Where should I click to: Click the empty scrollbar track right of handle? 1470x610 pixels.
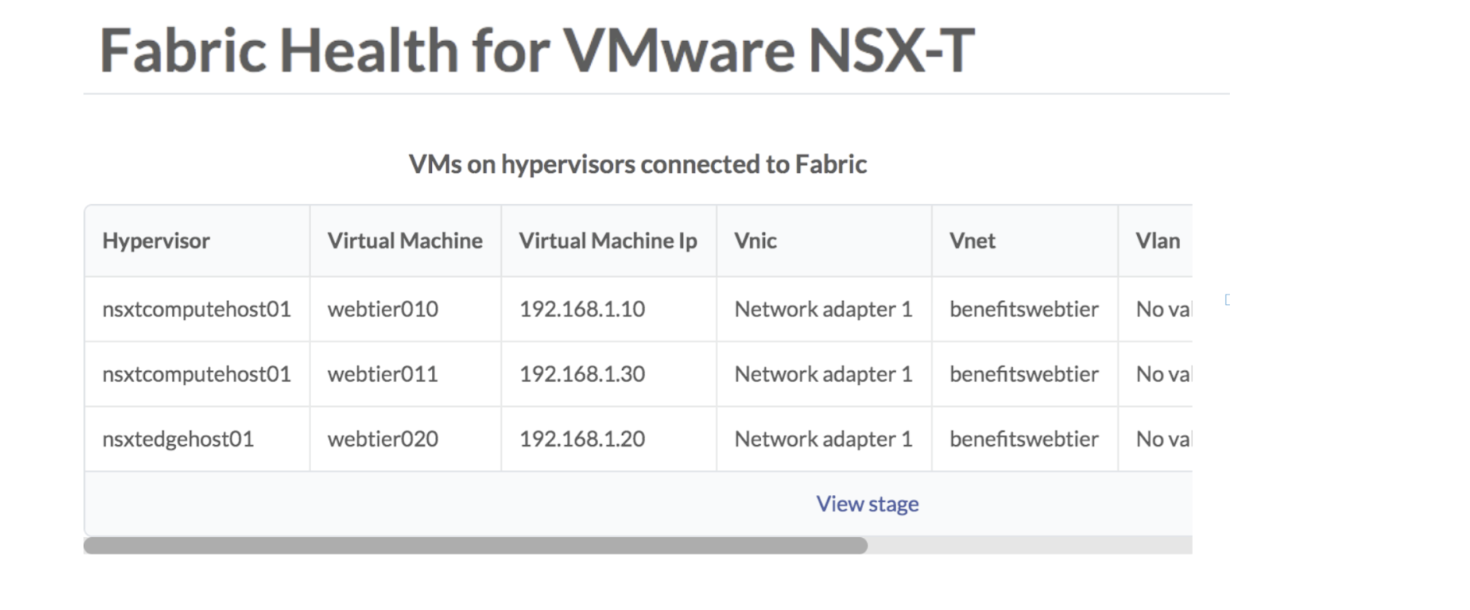coord(1030,546)
